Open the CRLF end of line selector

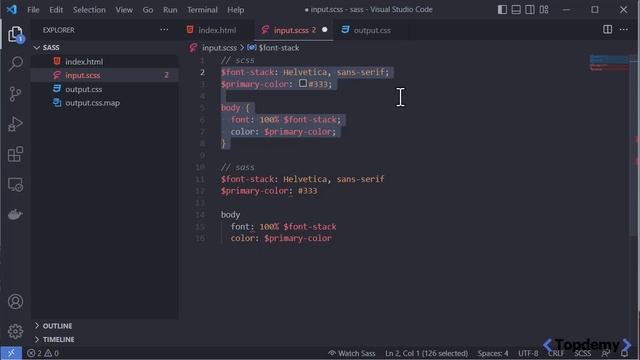pyautogui.click(x=556, y=353)
